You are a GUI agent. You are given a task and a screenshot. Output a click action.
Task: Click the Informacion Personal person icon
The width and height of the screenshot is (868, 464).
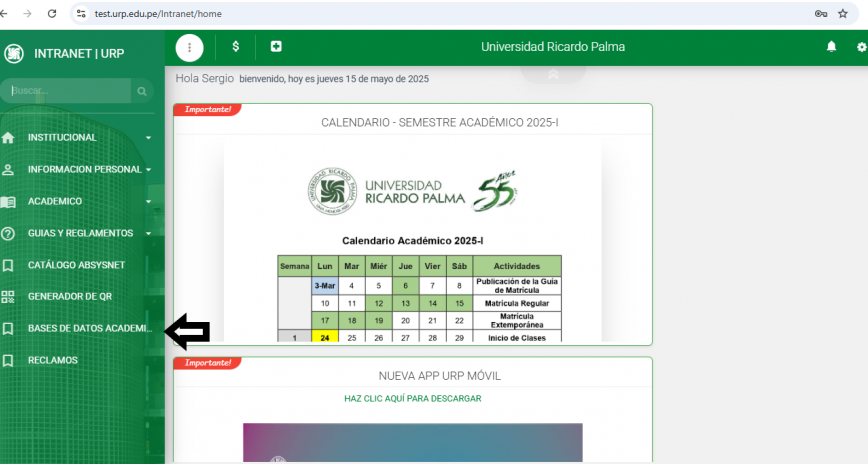[8, 169]
